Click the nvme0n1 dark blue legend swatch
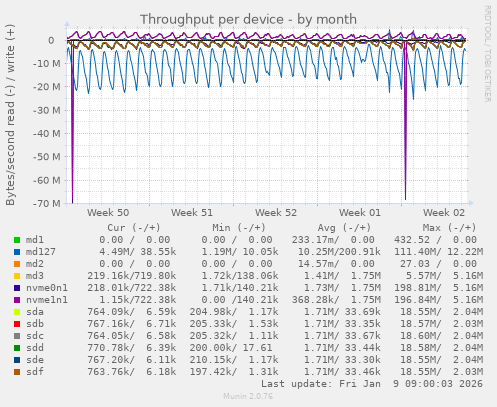Image resolution: width=497 pixels, height=407 pixels. tap(17, 288)
